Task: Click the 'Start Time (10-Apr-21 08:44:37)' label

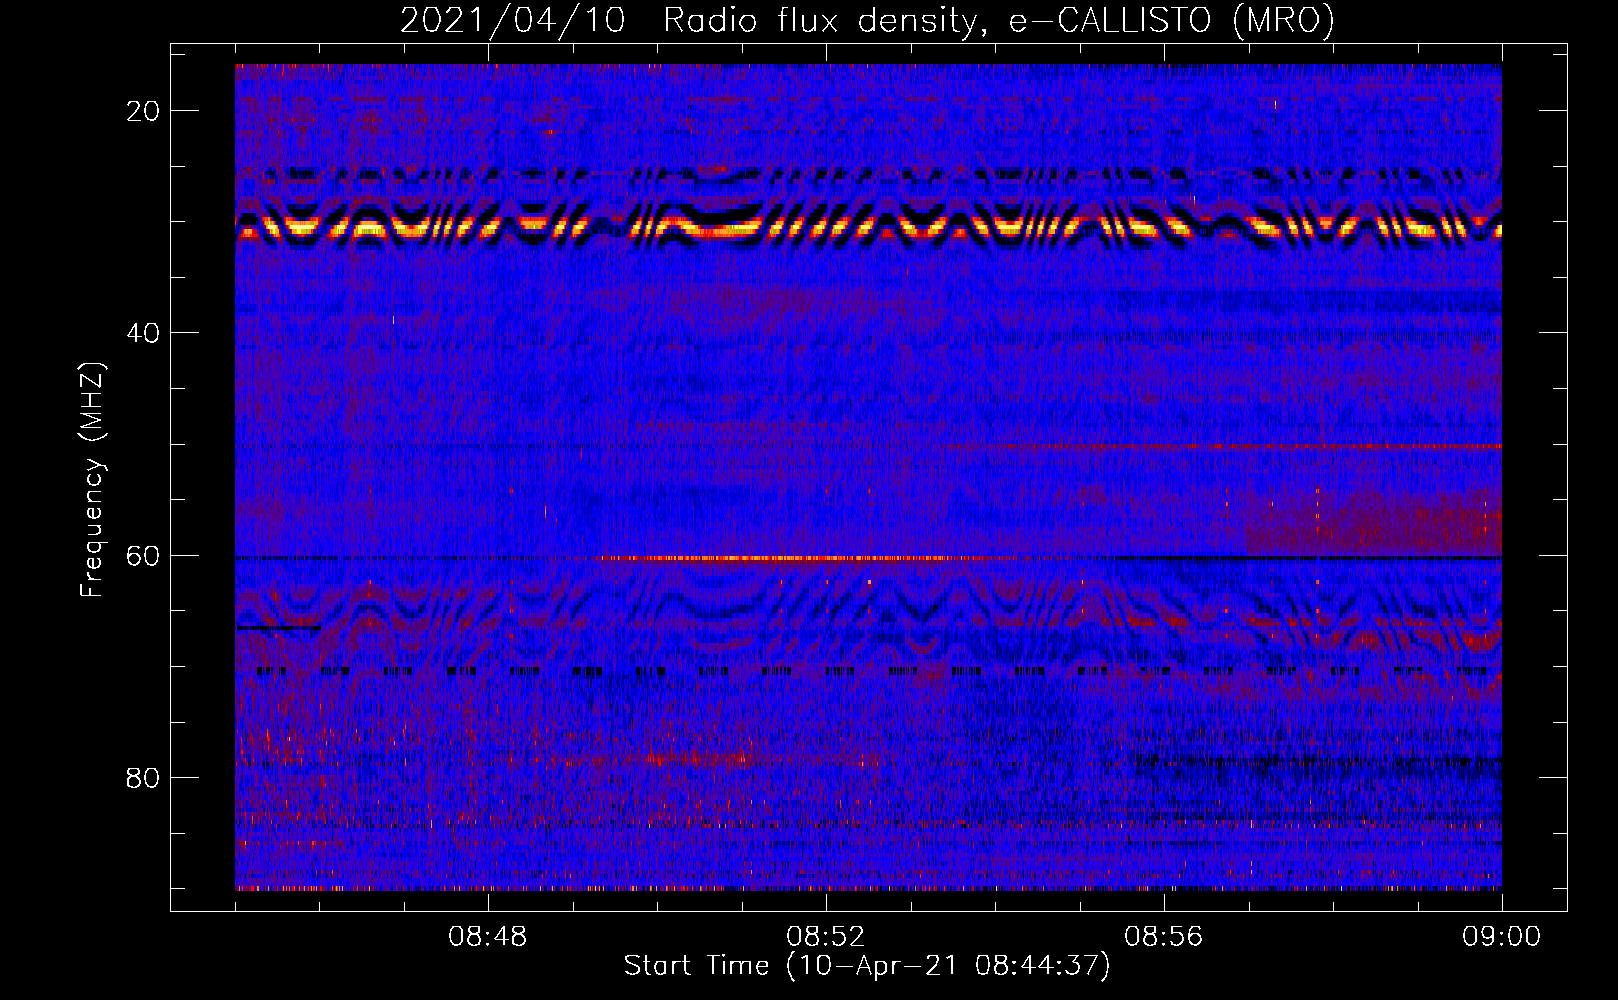Action: point(867,966)
